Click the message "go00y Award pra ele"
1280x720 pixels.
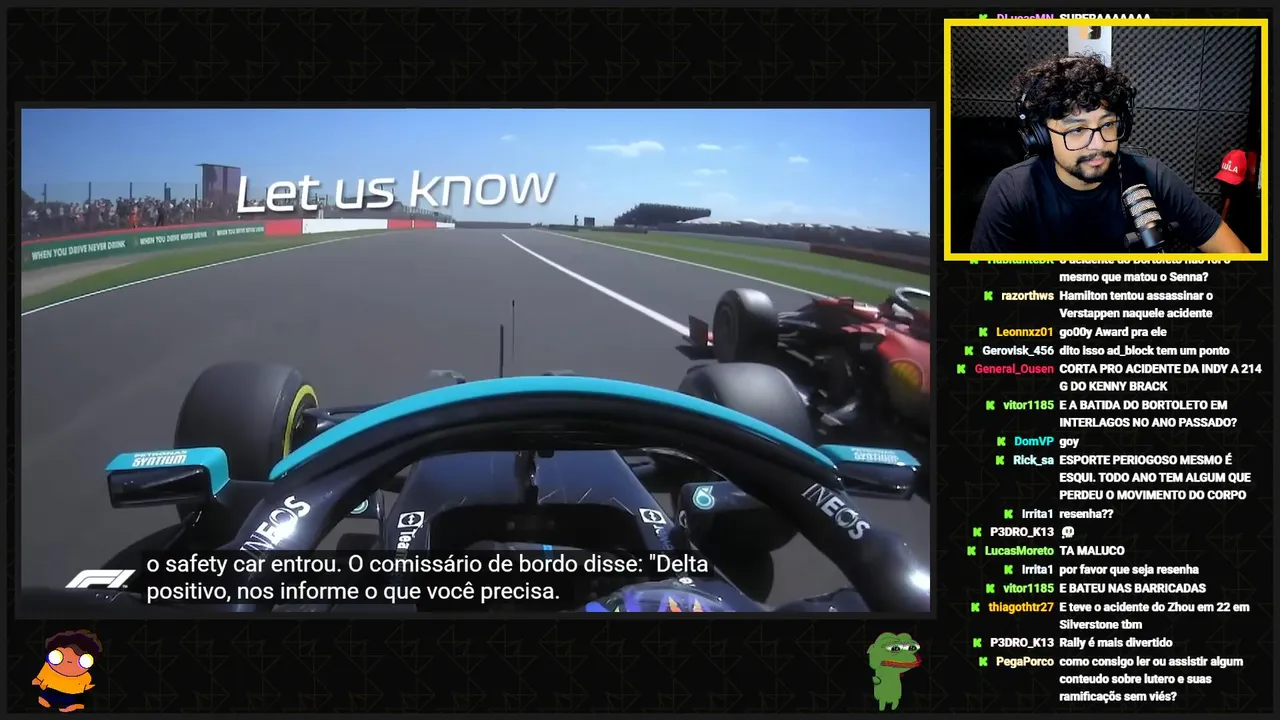coord(1112,332)
